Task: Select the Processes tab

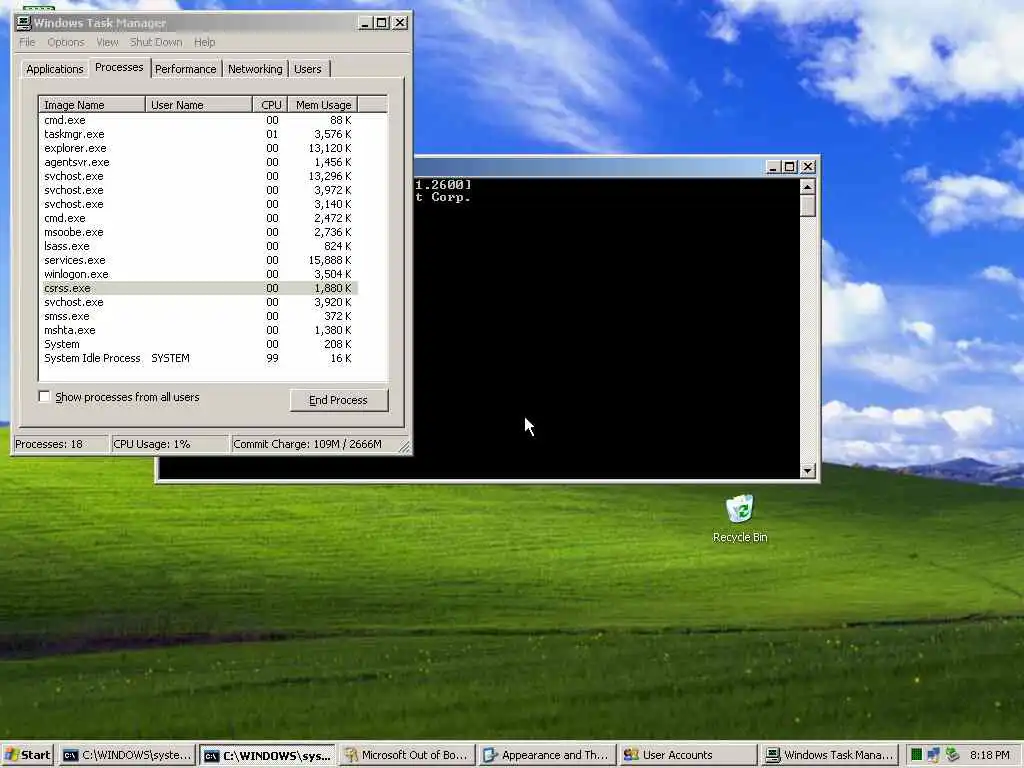Action: point(119,67)
